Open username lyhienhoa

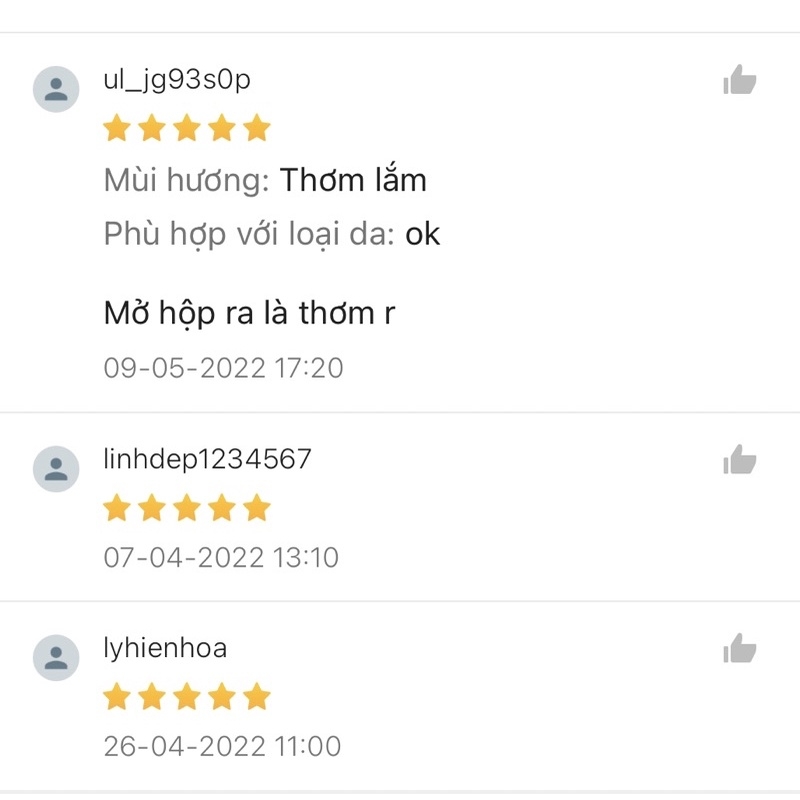tap(165, 648)
